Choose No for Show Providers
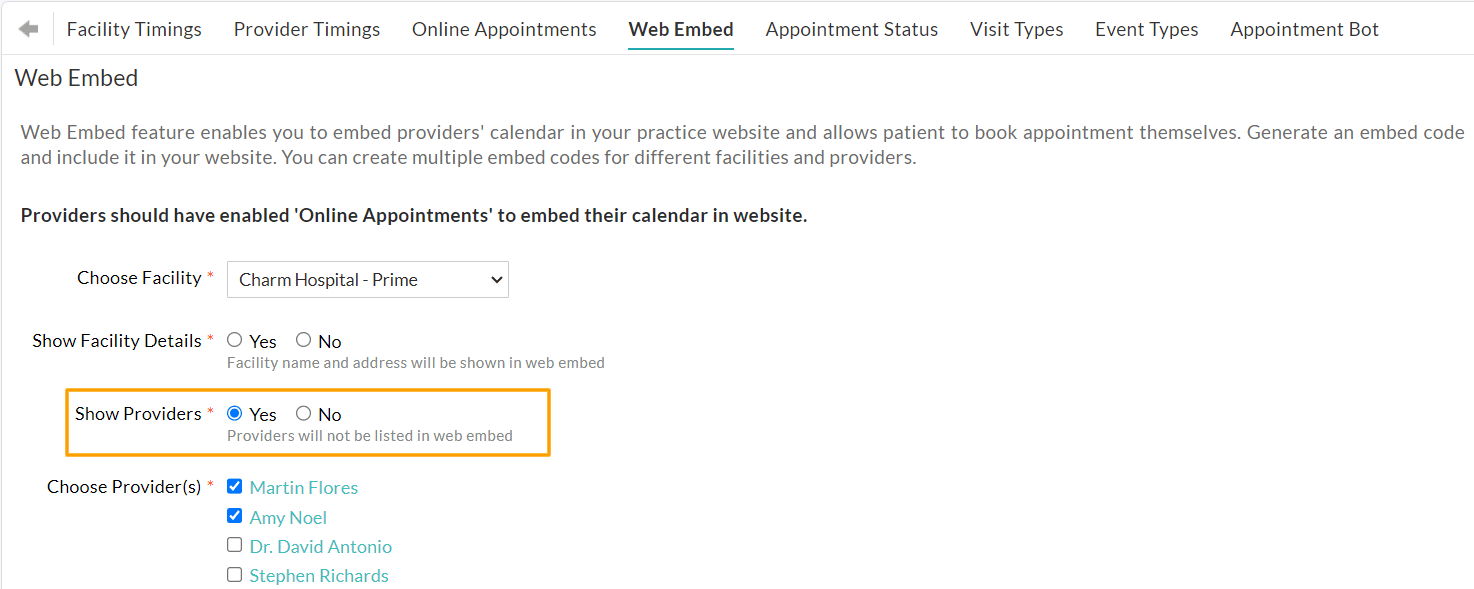The height and width of the screenshot is (589, 1474). pyautogui.click(x=304, y=413)
